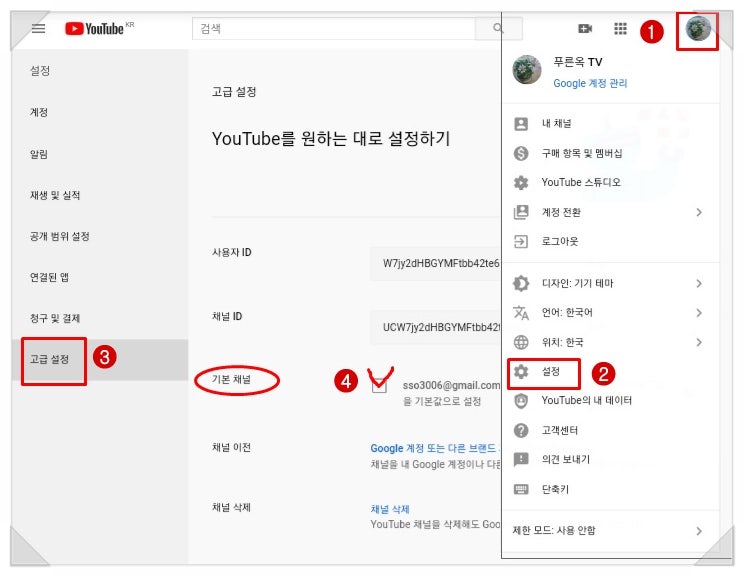Viewport: 744px width, 576px height.
Task: Open 내 채널 menu entry
Action: click(x=611, y=124)
